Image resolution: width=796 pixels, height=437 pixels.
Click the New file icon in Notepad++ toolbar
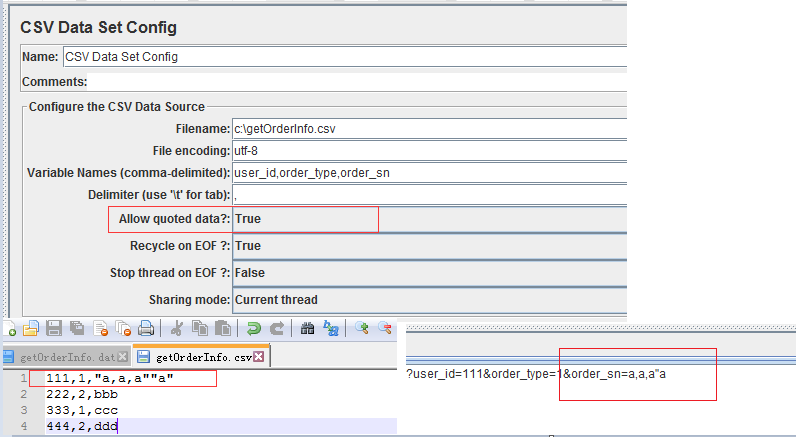(x=10, y=329)
